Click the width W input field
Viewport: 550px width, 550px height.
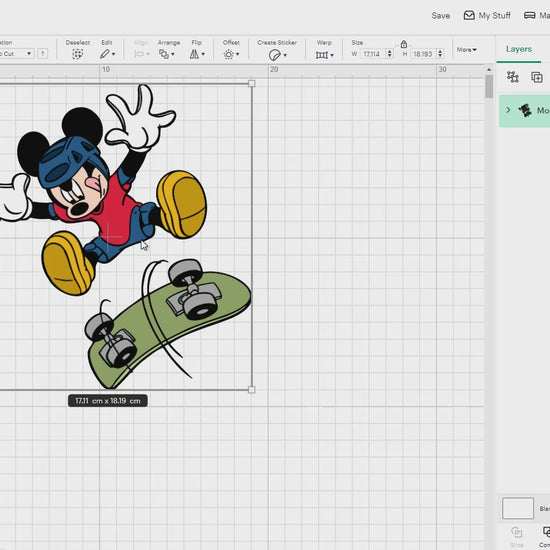373,54
